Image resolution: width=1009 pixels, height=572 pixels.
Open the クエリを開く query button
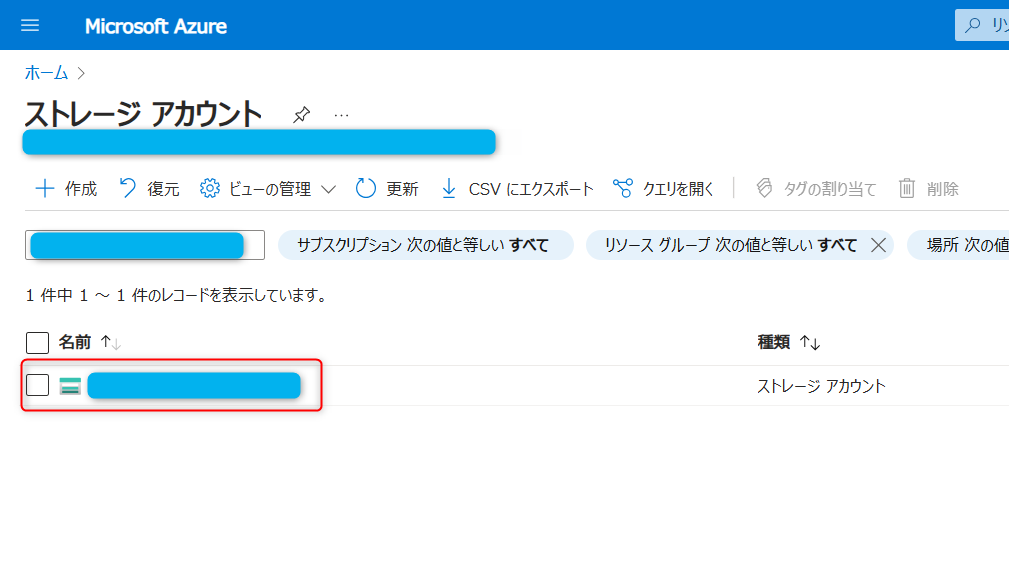663,189
